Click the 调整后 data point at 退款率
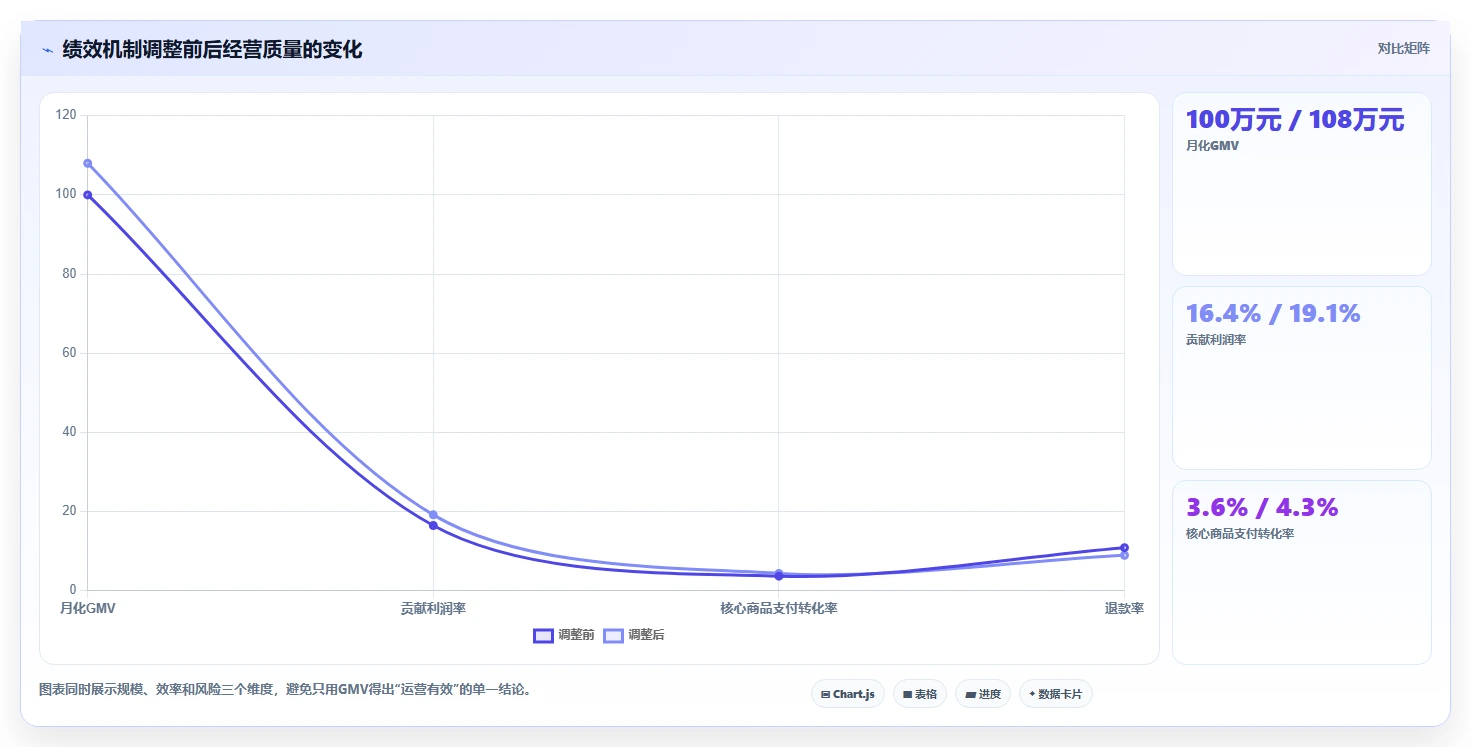The image size is (1471, 747). pyautogui.click(x=1124, y=555)
